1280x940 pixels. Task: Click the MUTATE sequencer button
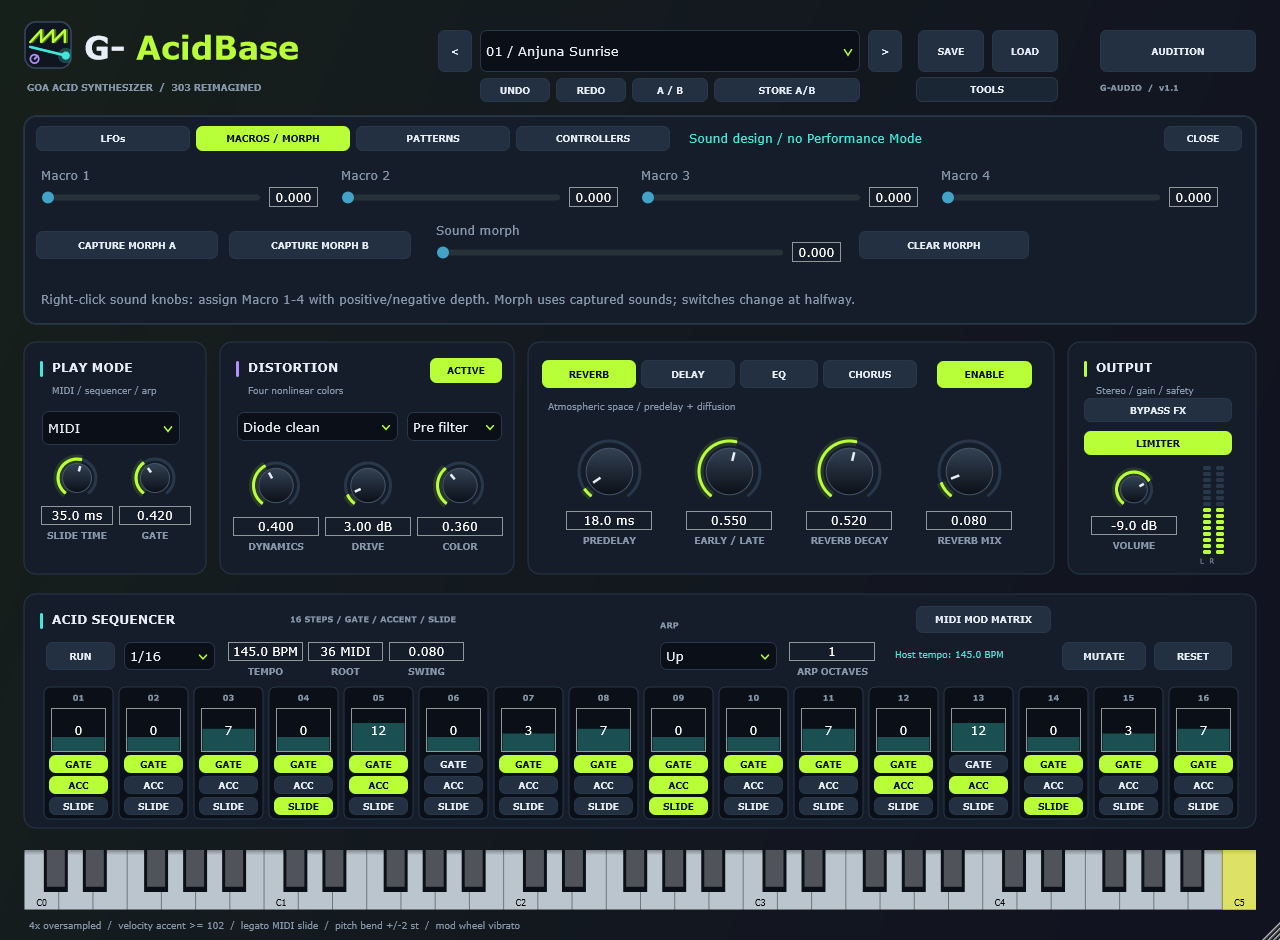click(1104, 656)
